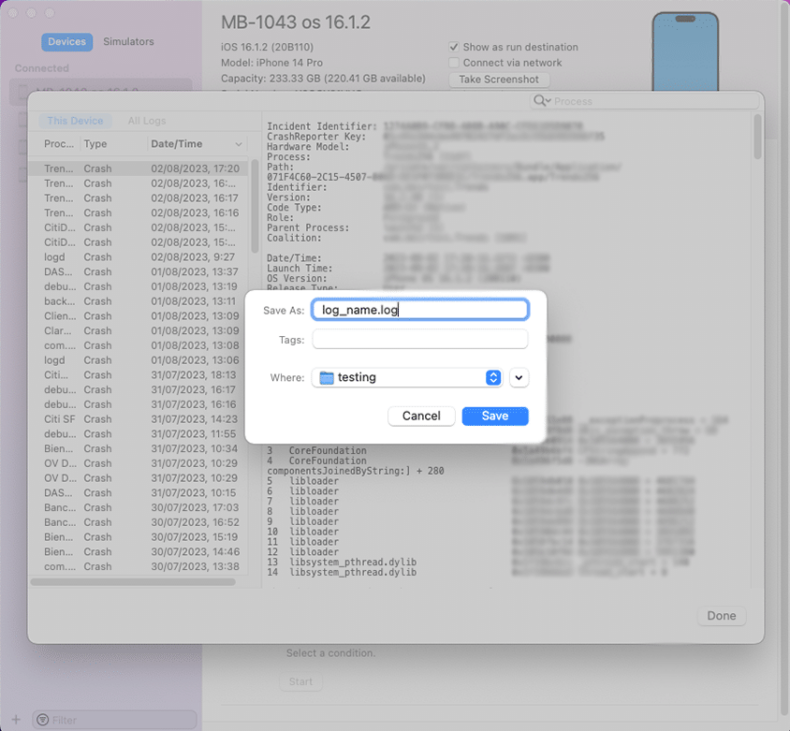Open the Where location popup for testing
Image resolution: width=790 pixels, height=731 pixels.
(x=492, y=378)
